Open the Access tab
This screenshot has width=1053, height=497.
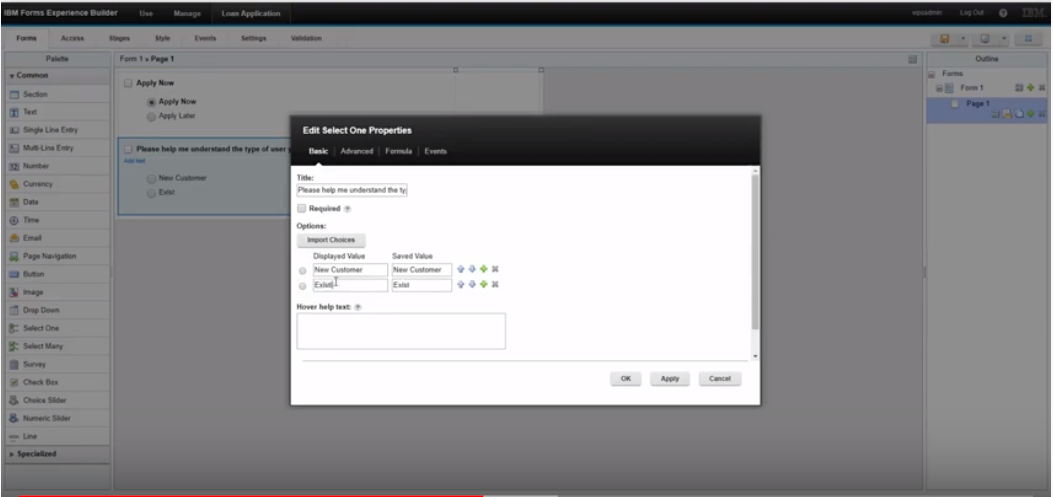click(73, 38)
